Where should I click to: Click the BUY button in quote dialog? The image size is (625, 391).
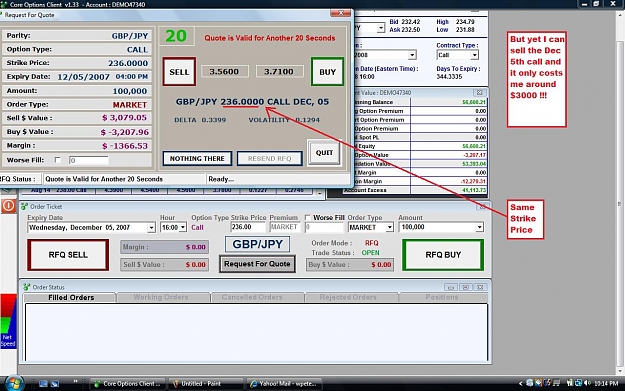[327, 72]
